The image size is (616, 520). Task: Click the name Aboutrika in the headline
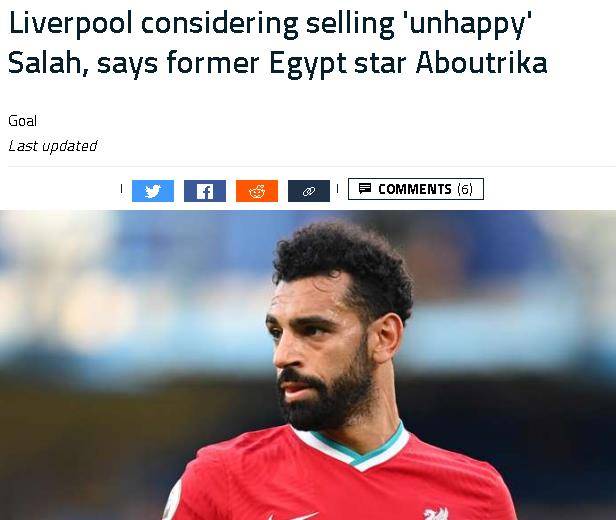[481, 63]
